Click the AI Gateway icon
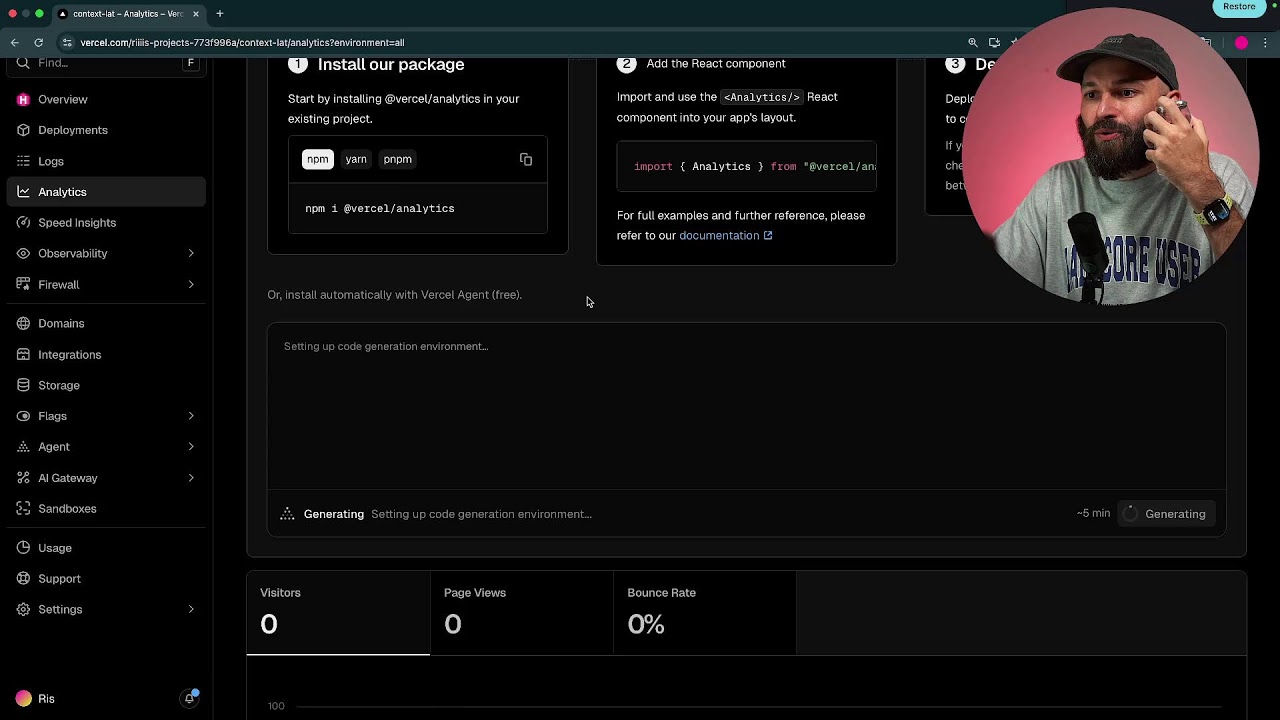1280x720 pixels. tap(23, 478)
